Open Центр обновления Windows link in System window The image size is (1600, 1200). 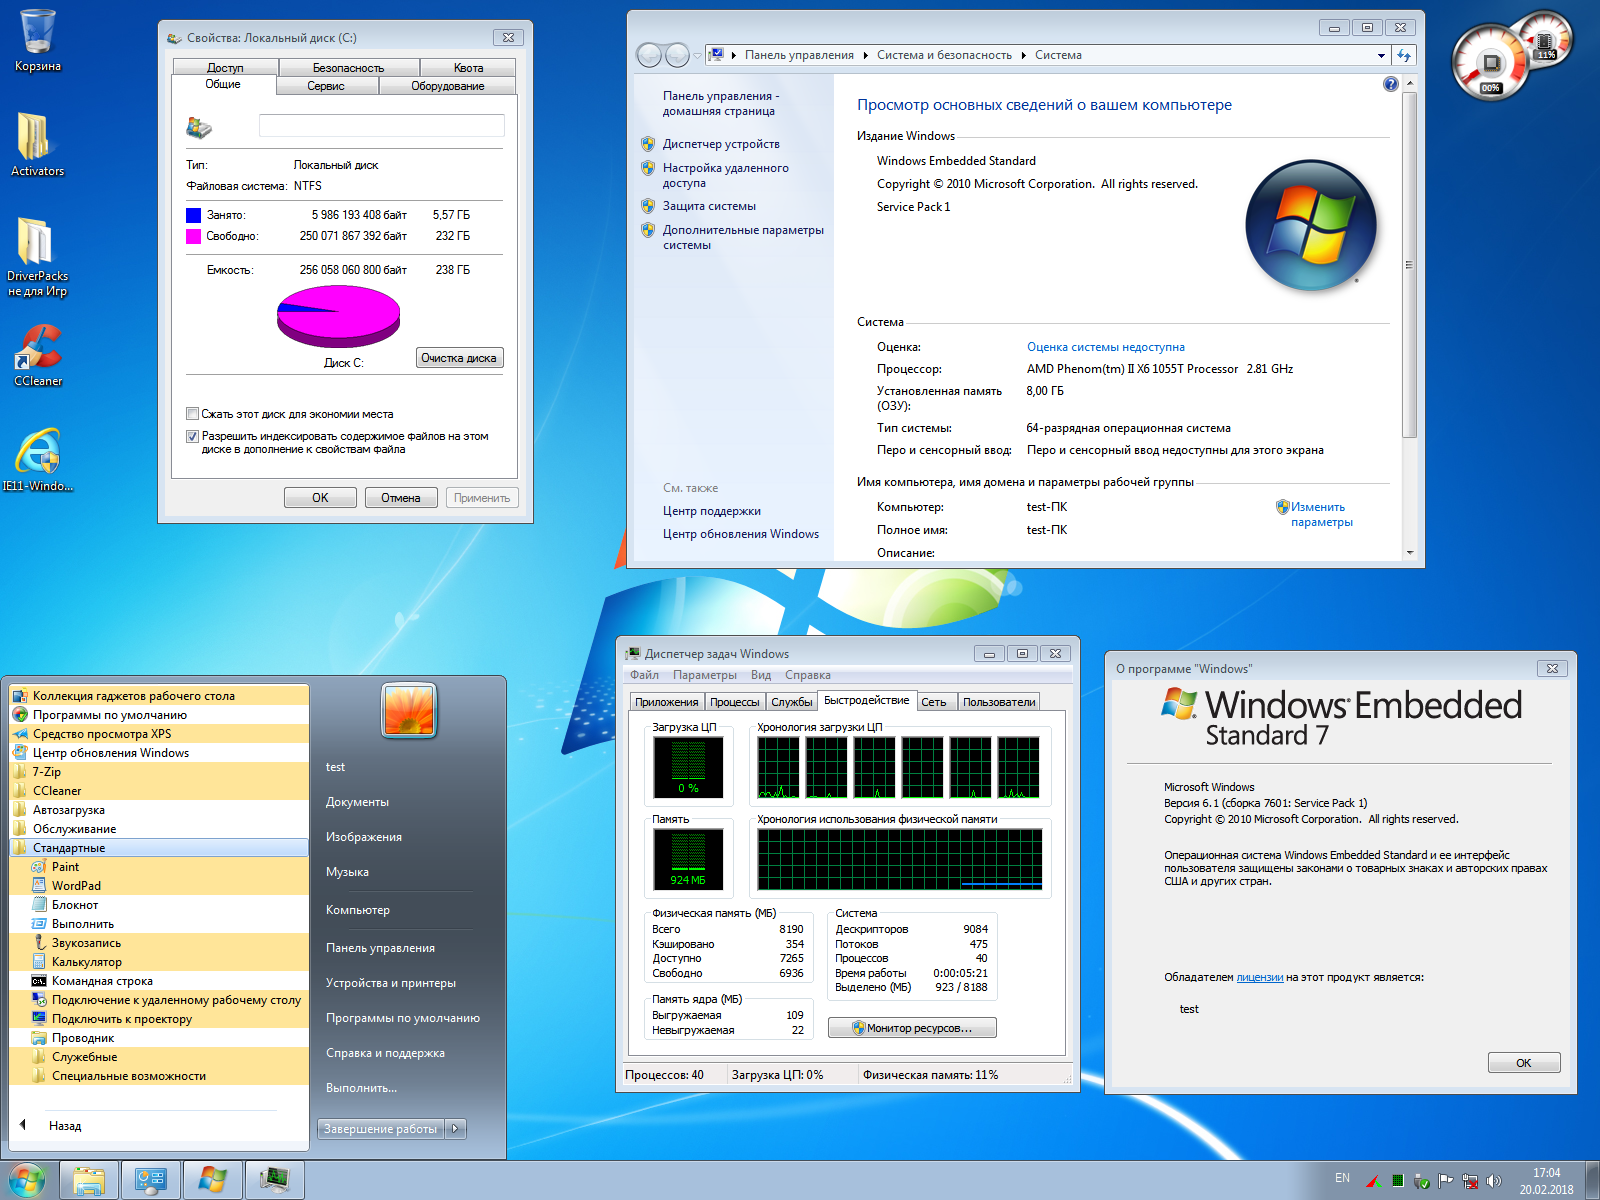(741, 534)
